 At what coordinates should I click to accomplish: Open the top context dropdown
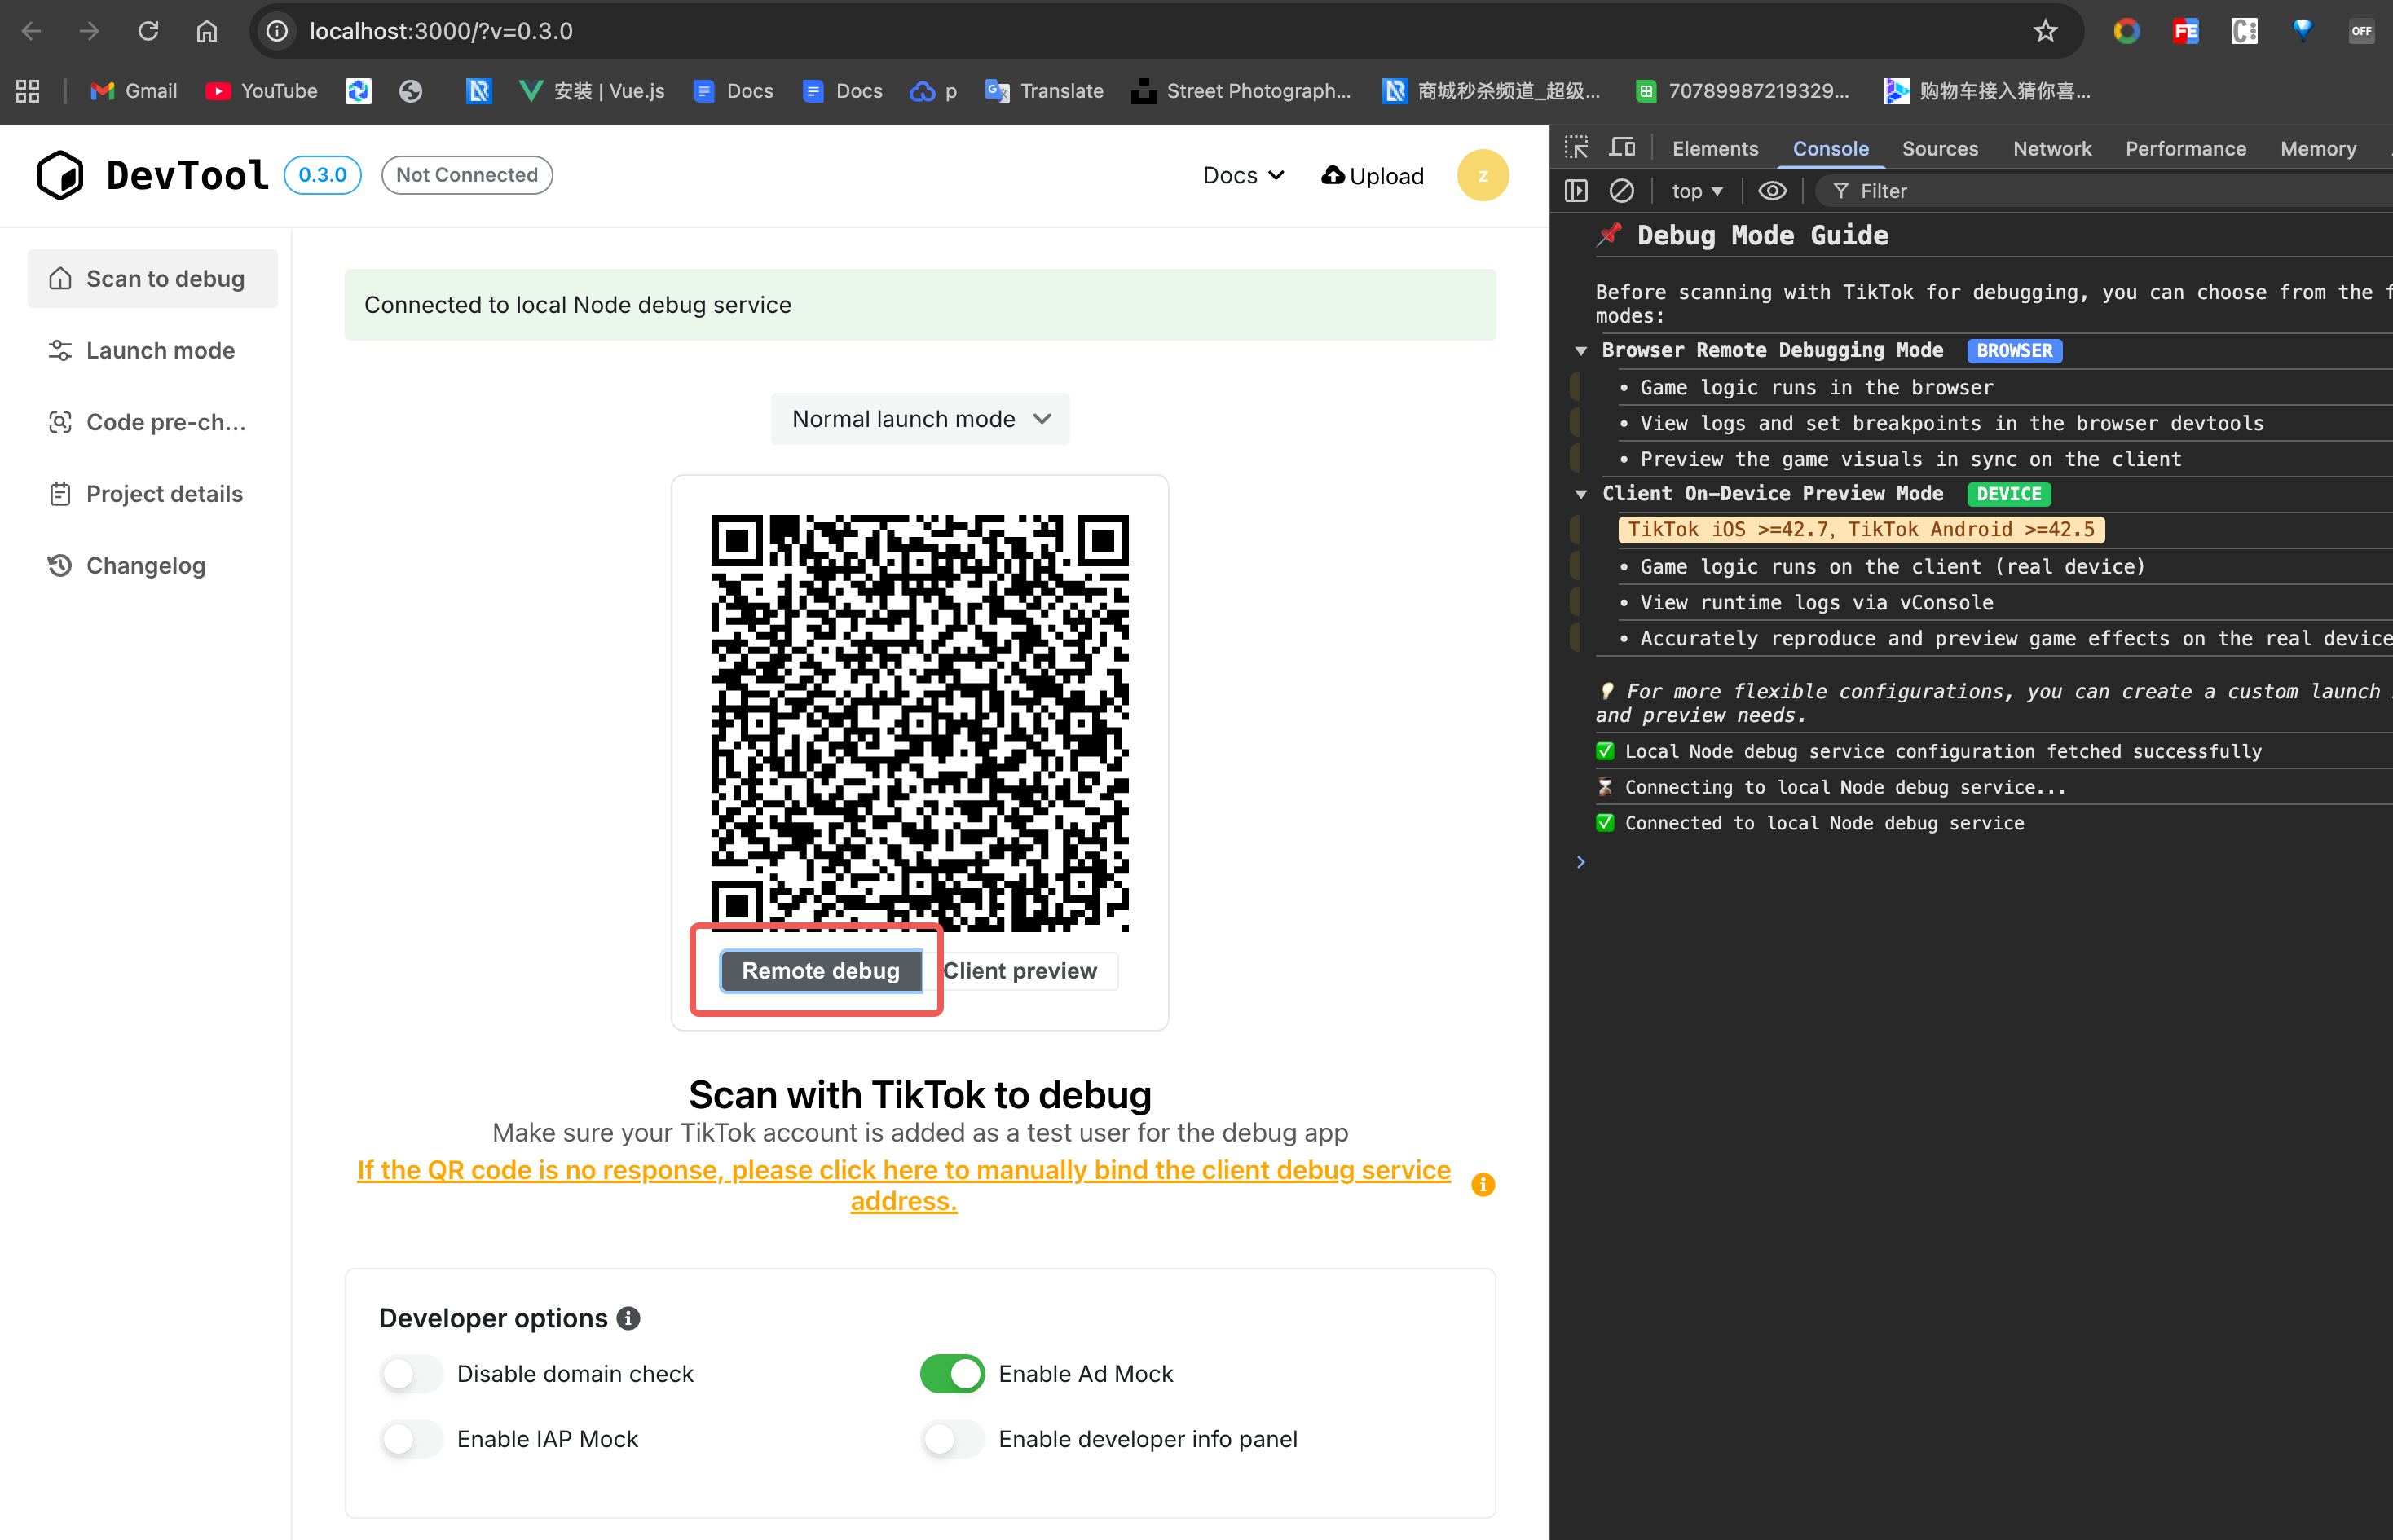[x=1697, y=191]
